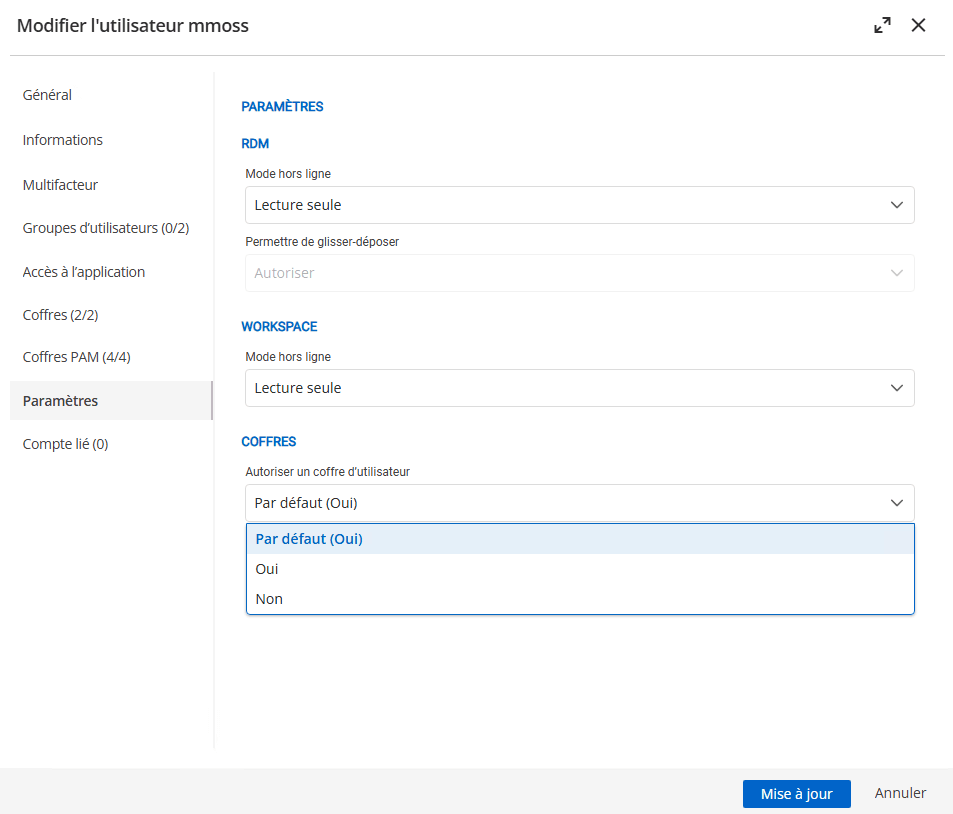The width and height of the screenshot is (953, 814).
Task: Switch to the Général section
Action: [47, 94]
